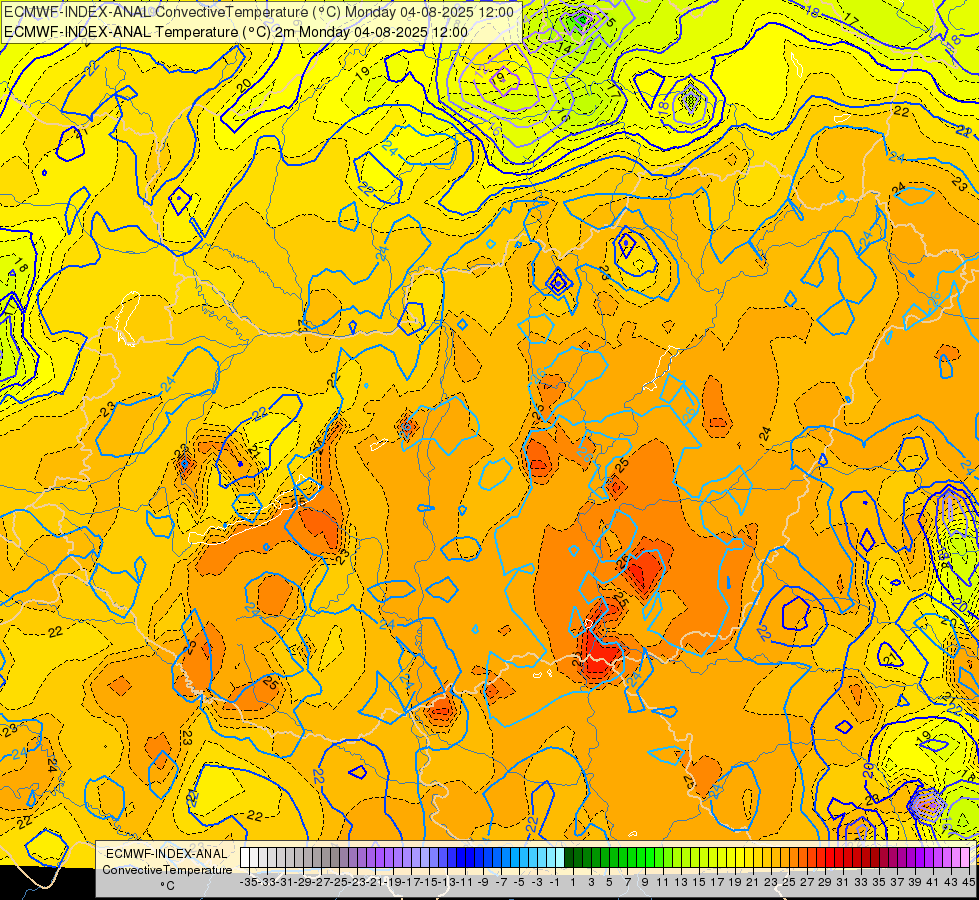Click the 5 value on the color scale

coord(609,883)
